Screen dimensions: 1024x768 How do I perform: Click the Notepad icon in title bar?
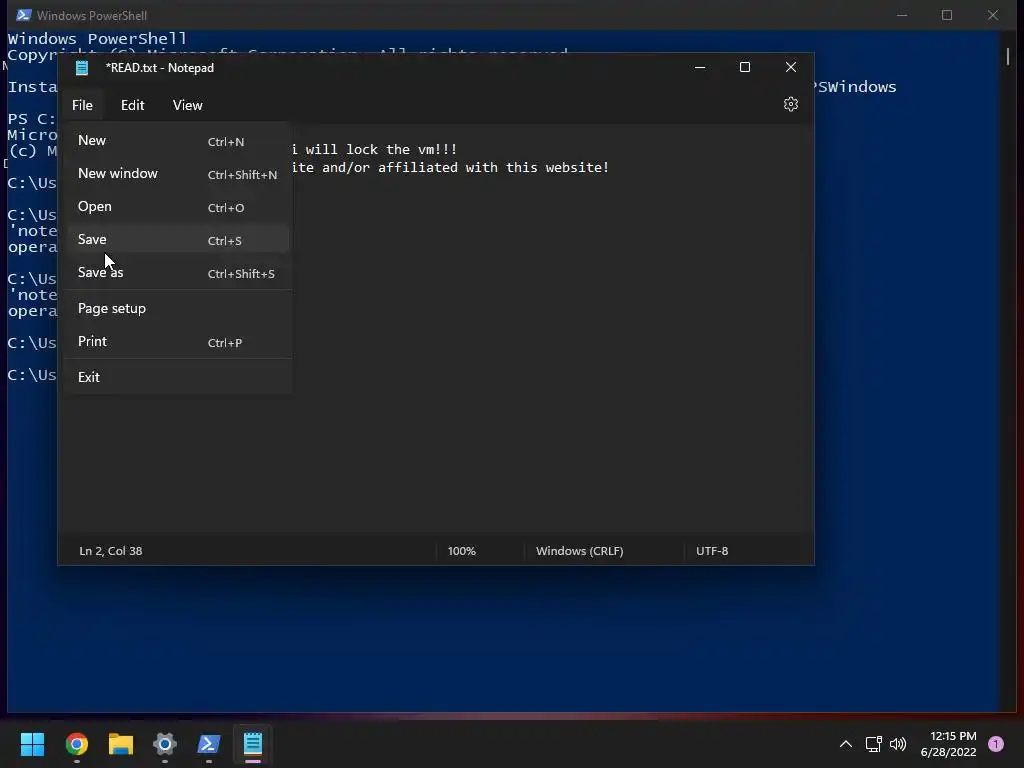(x=82, y=68)
